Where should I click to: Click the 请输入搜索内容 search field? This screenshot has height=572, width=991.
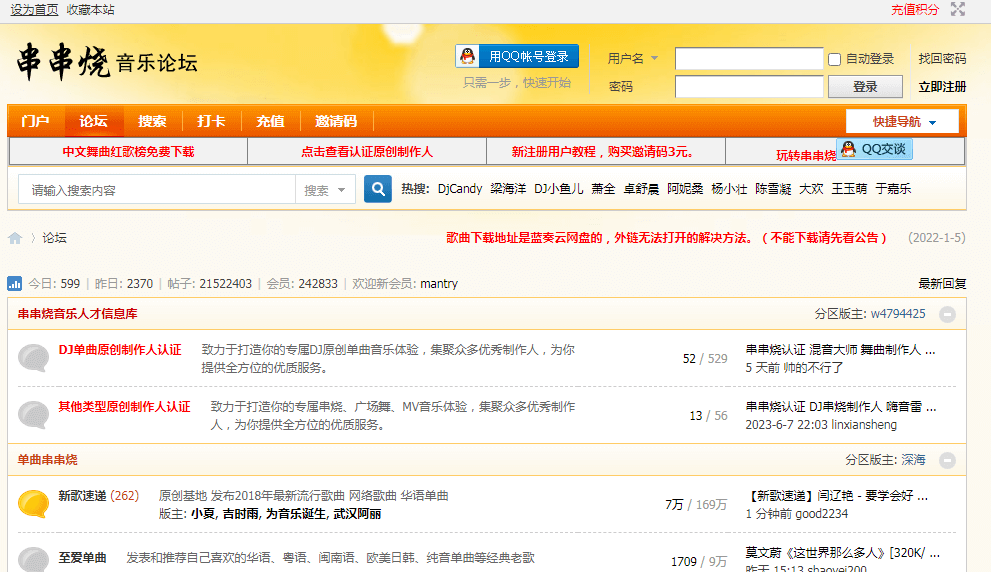tap(158, 190)
